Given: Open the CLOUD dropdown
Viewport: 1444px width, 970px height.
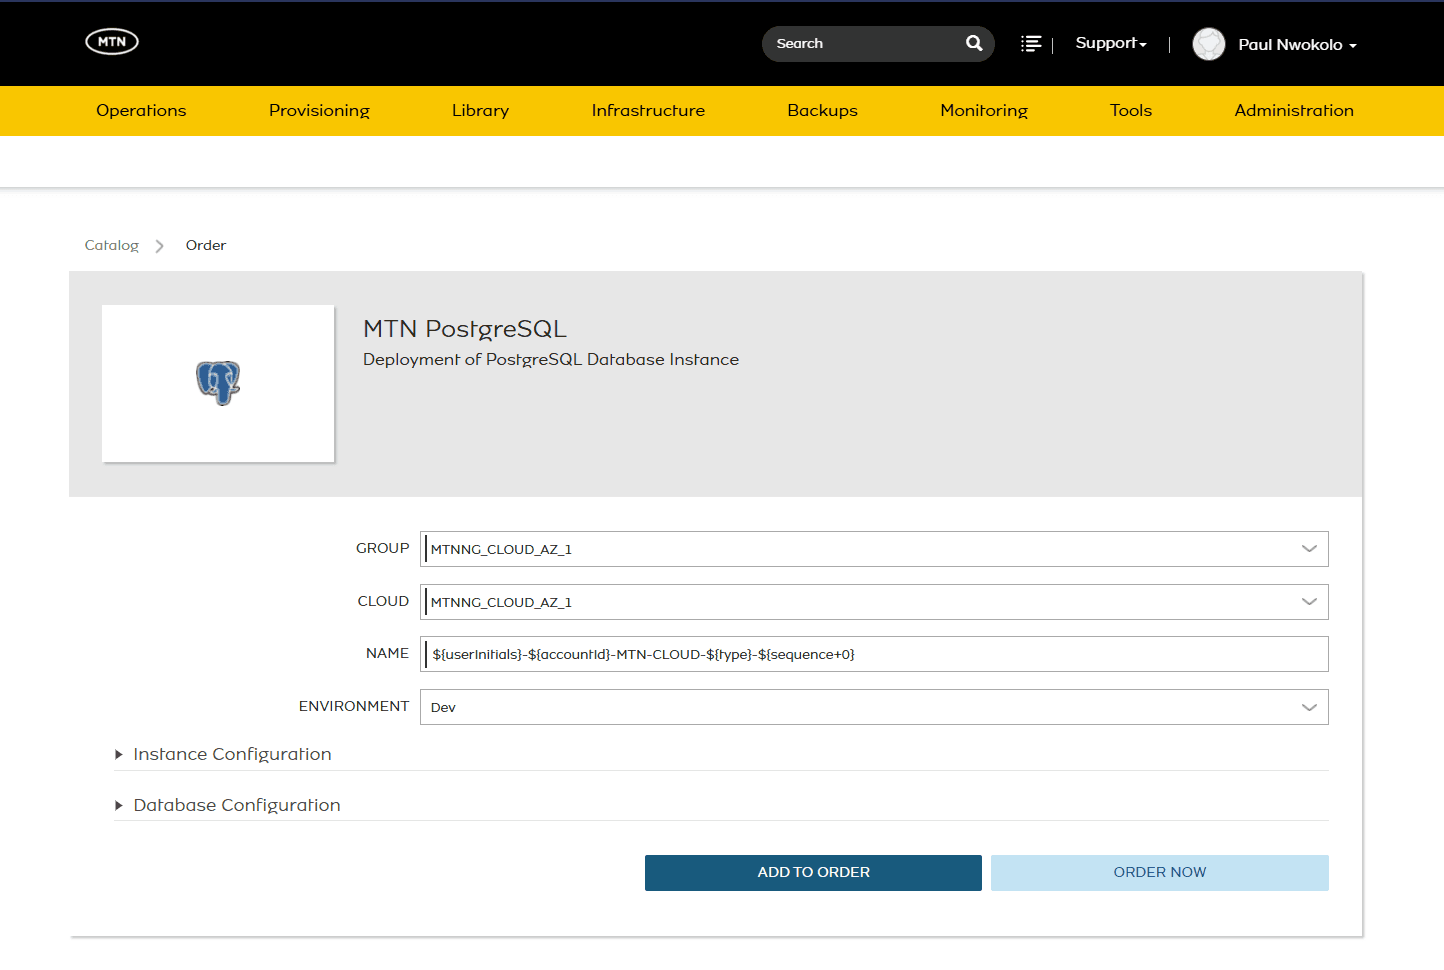Looking at the screenshot, I should tap(874, 602).
